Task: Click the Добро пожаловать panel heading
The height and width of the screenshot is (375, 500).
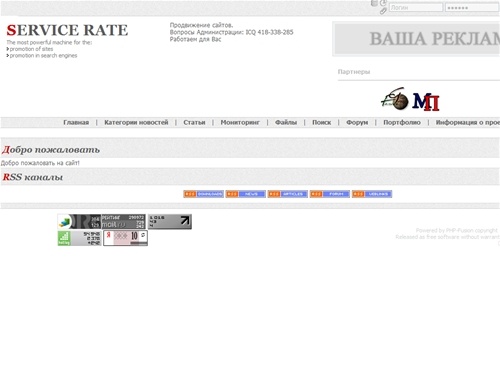Action: click(x=51, y=150)
